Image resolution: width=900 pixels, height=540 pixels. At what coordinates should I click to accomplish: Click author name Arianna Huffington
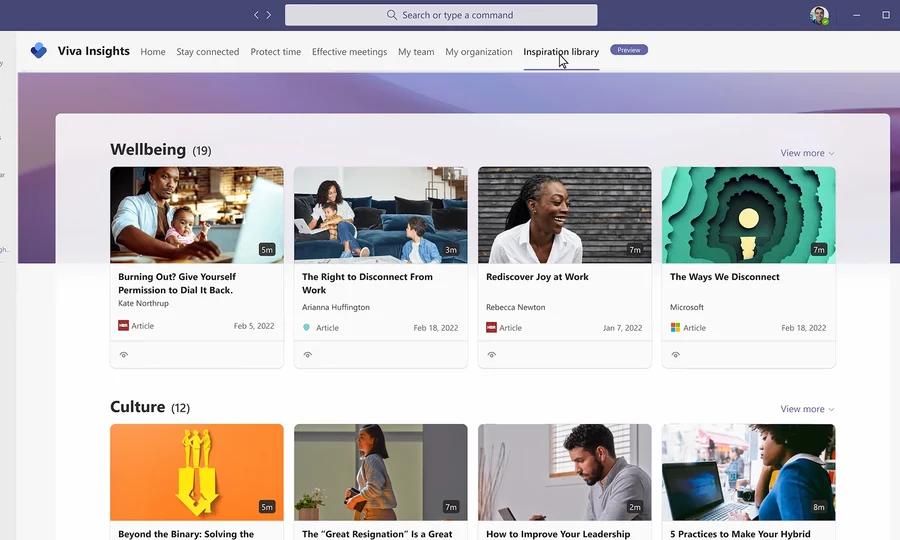point(336,307)
